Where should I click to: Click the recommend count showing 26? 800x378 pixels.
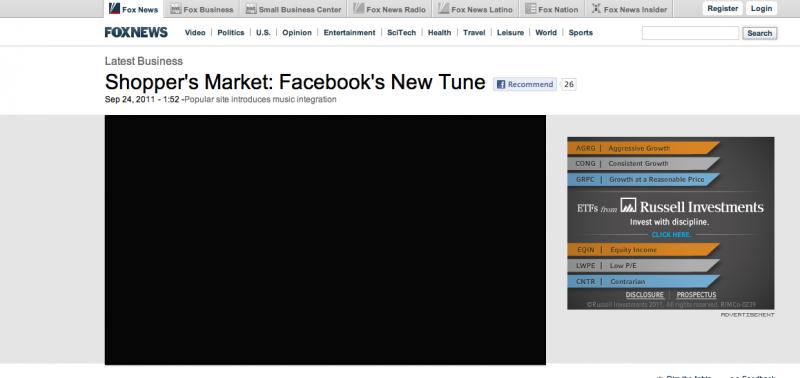point(568,85)
